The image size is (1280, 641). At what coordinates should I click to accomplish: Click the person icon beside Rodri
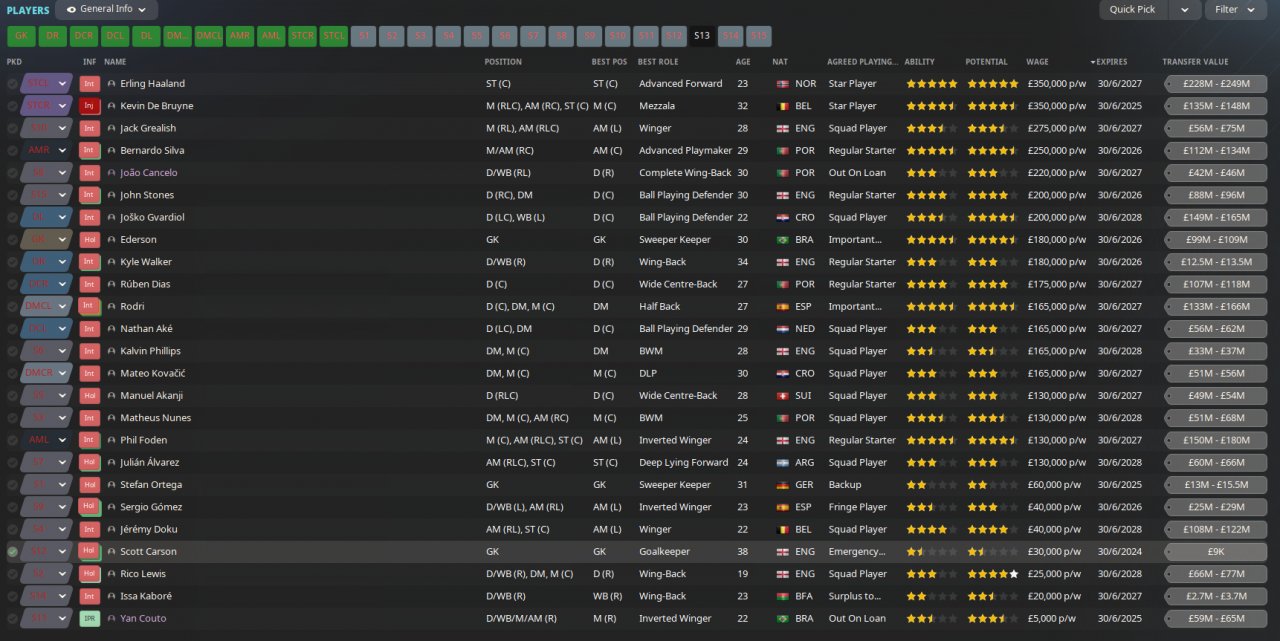(x=112, y=307)
